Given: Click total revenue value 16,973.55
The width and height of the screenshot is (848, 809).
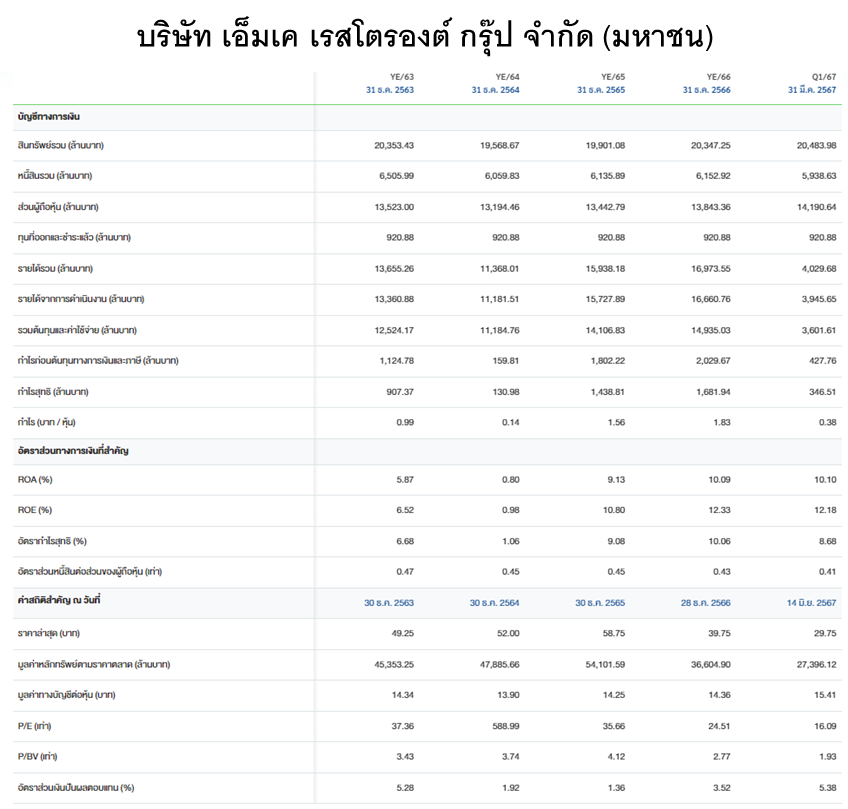Looking at the screenshot, I should 711,268.
